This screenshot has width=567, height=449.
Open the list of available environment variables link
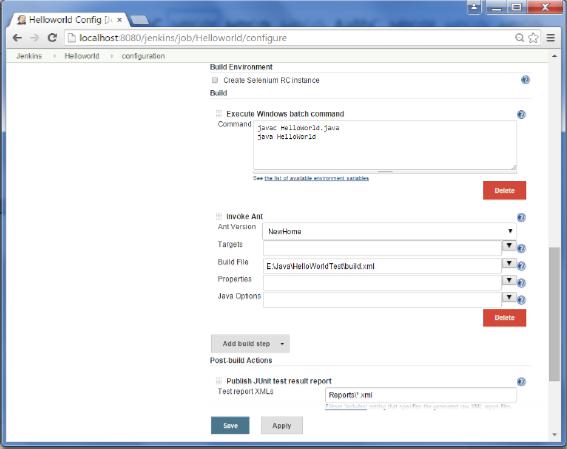point(317,178)
